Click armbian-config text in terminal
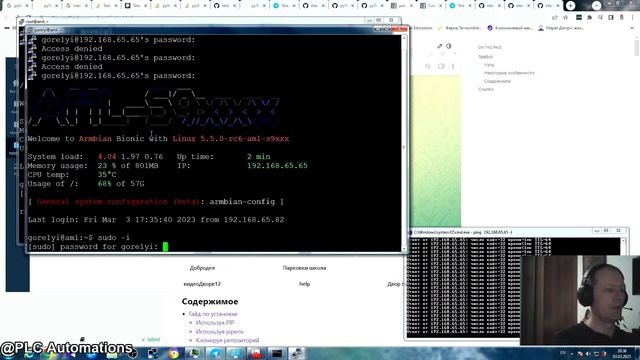This screenshot has width=640, height=360. click(x=242, y=202)
